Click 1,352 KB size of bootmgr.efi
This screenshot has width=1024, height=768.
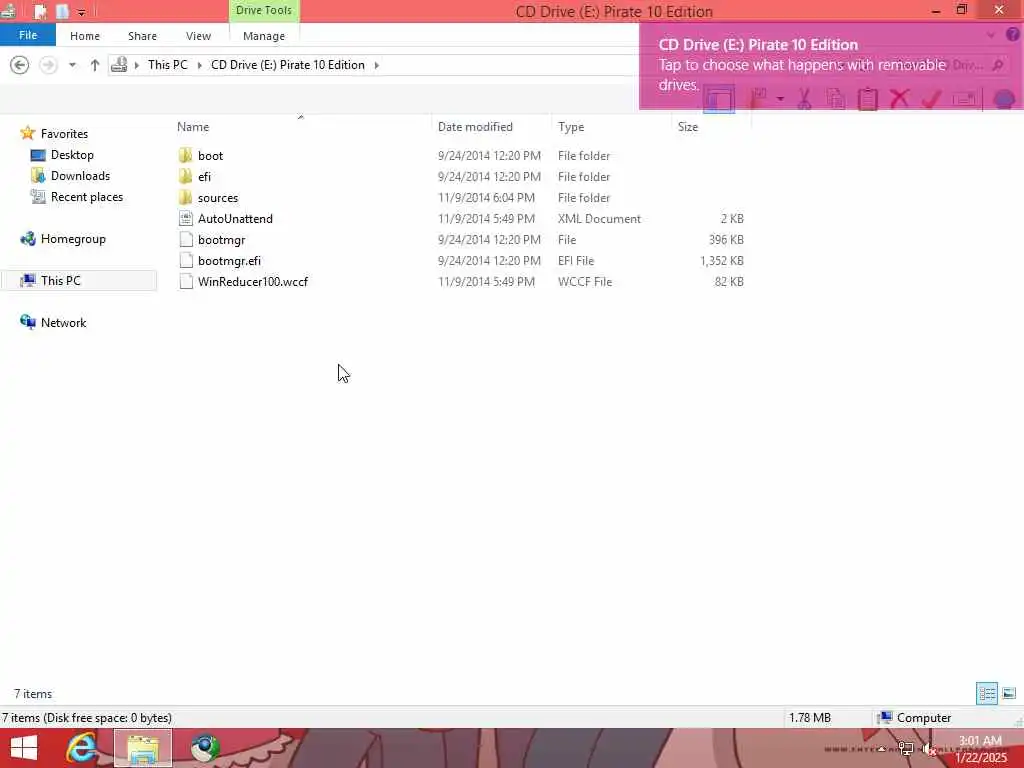tap(722, 261)
